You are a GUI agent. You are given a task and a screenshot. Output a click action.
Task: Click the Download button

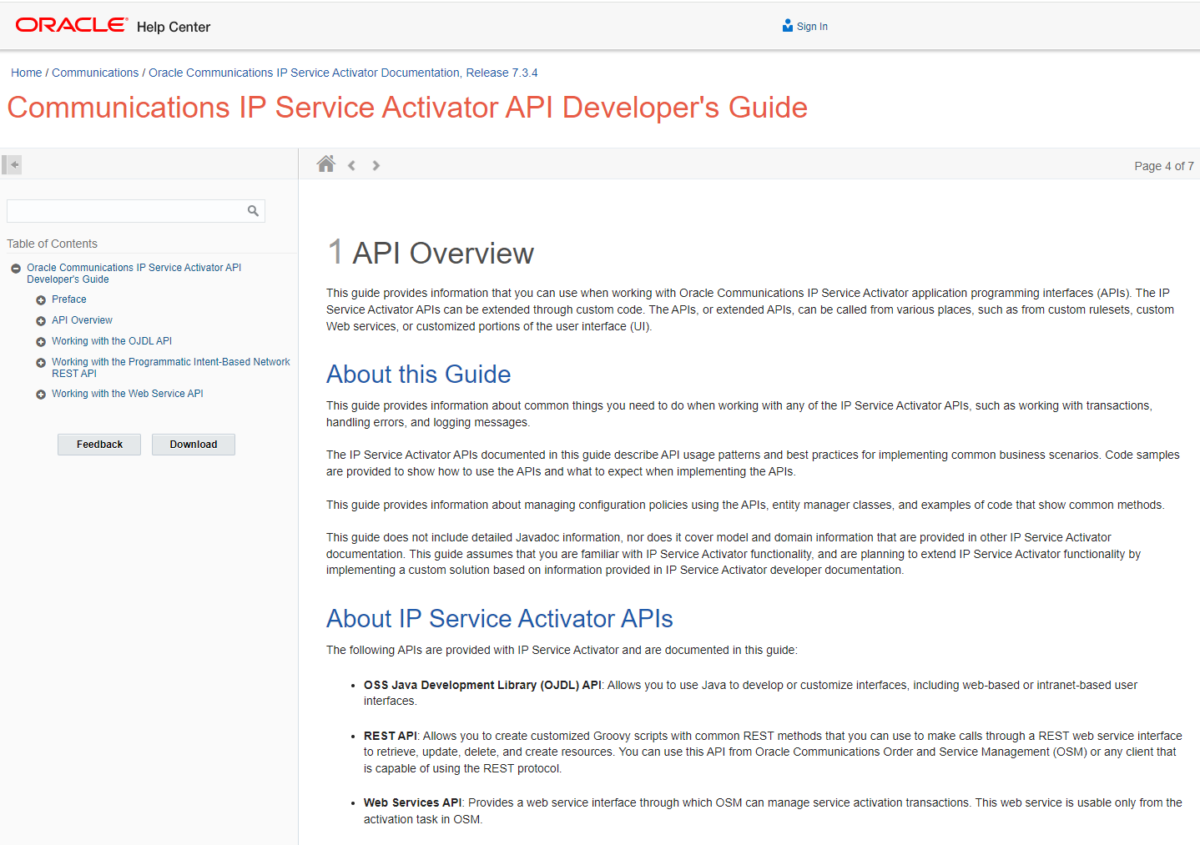pyautogui.click(x=193, y=444)
